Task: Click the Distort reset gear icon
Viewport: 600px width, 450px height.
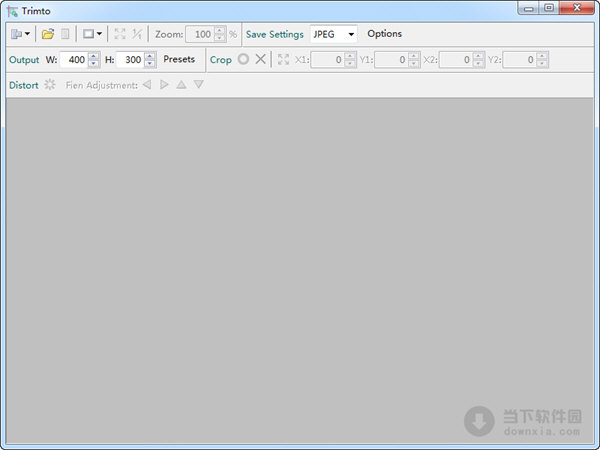Action: (50, 85)
